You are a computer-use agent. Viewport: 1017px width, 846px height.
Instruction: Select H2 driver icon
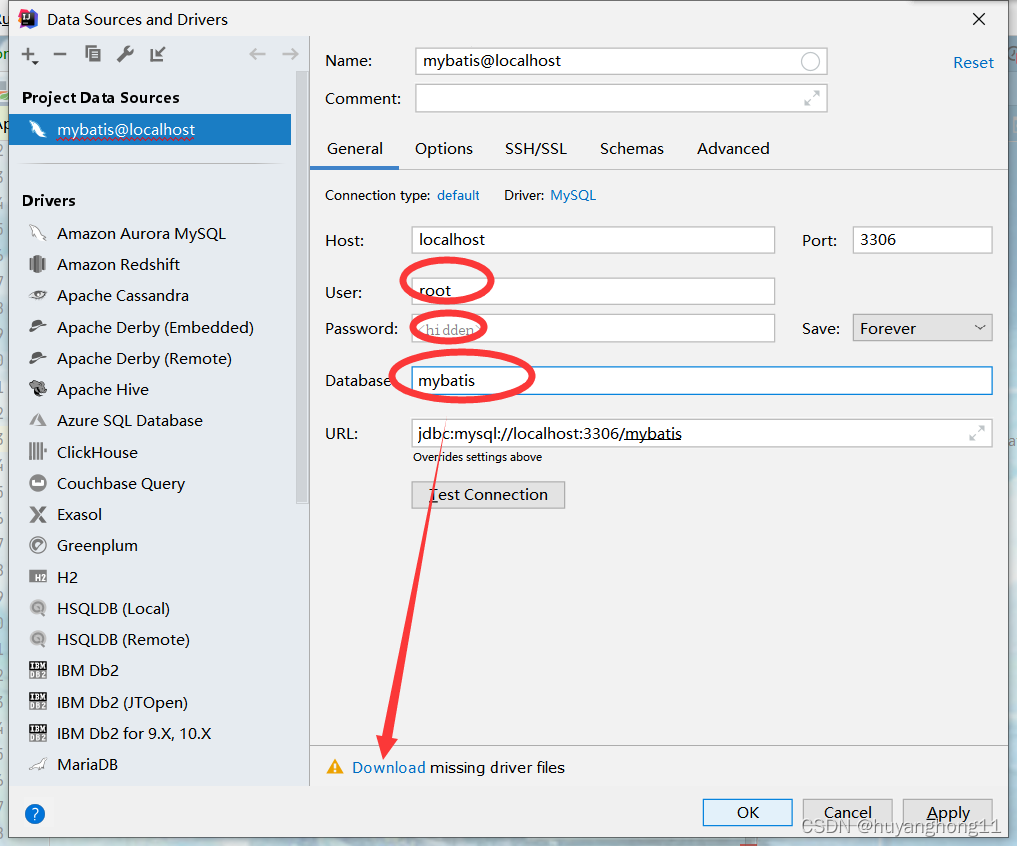tap(38, 577)
